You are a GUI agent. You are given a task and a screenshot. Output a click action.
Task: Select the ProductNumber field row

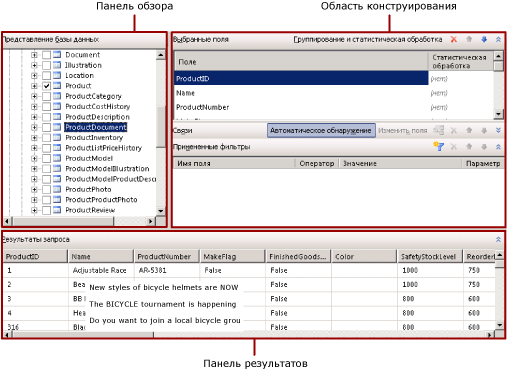click(x=301, y=107)
